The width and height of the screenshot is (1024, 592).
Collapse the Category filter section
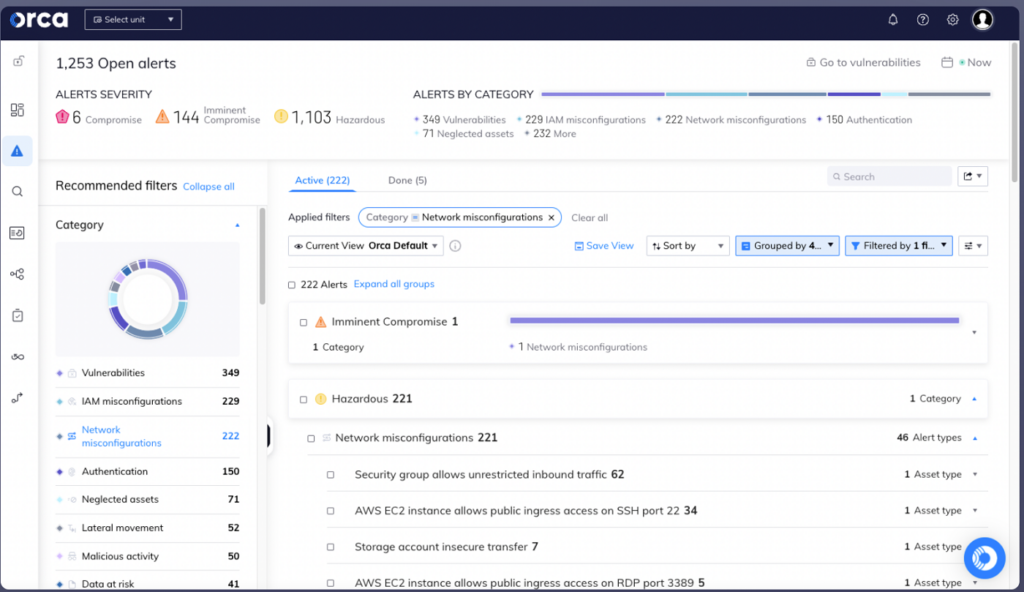237,225
